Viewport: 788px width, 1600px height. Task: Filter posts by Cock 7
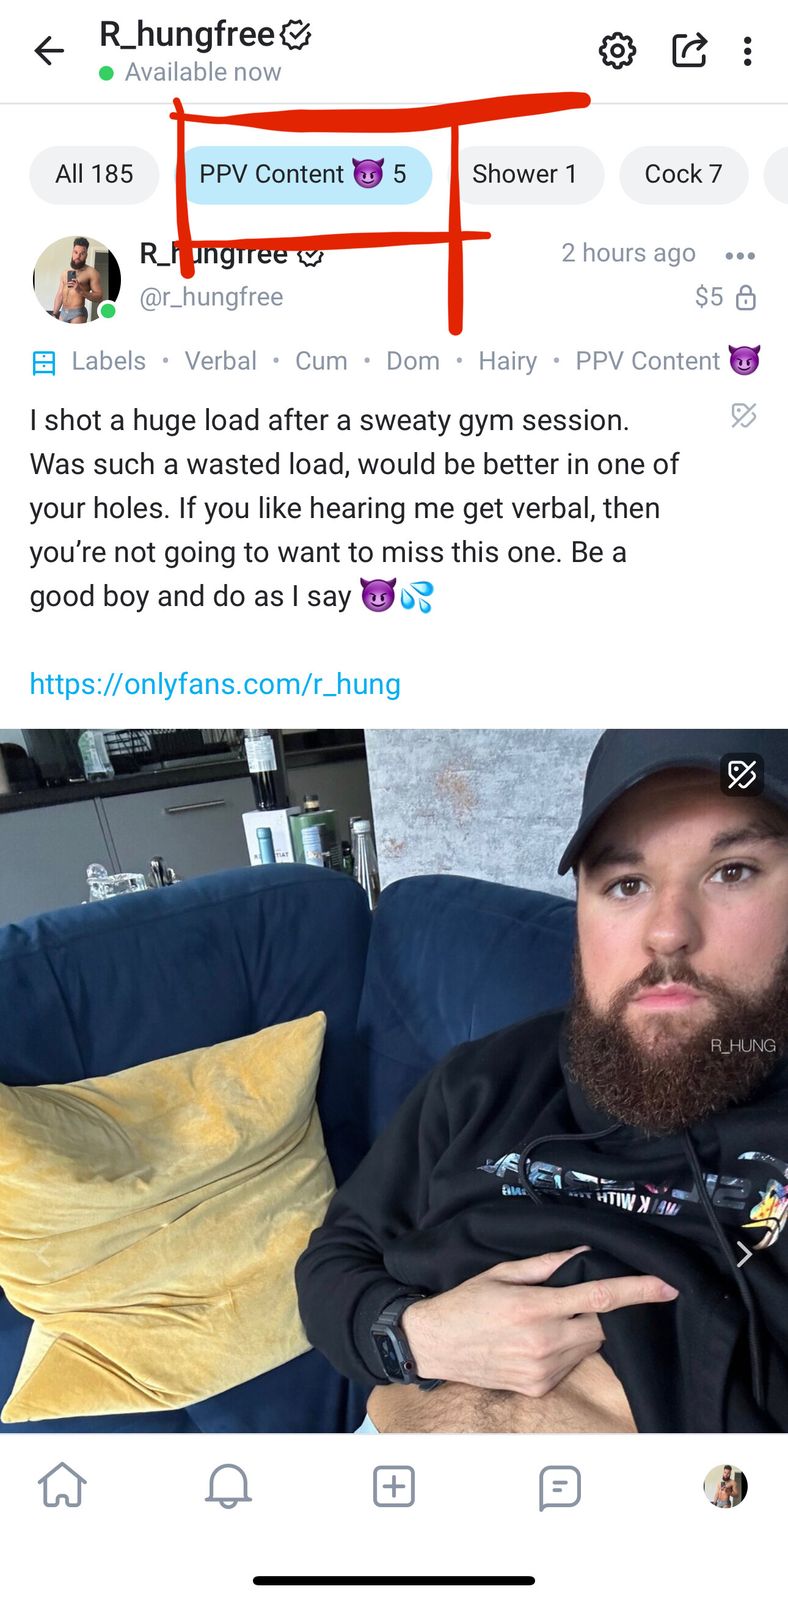683,175
